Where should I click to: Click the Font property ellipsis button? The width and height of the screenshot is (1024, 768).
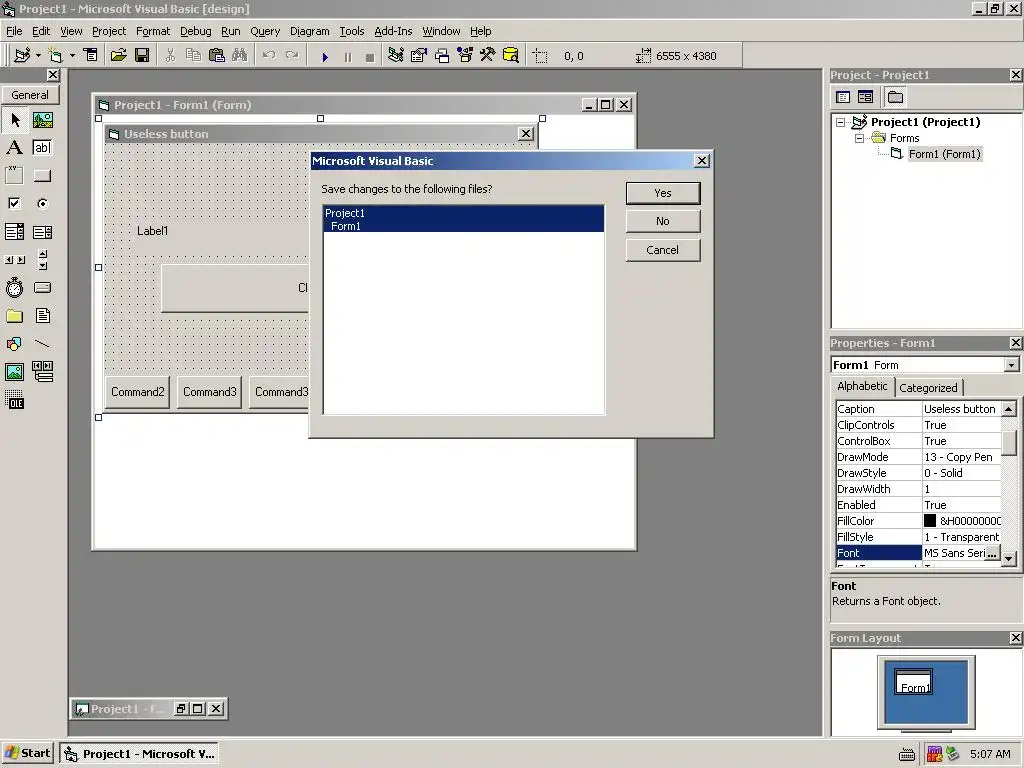tap(992, 553)
